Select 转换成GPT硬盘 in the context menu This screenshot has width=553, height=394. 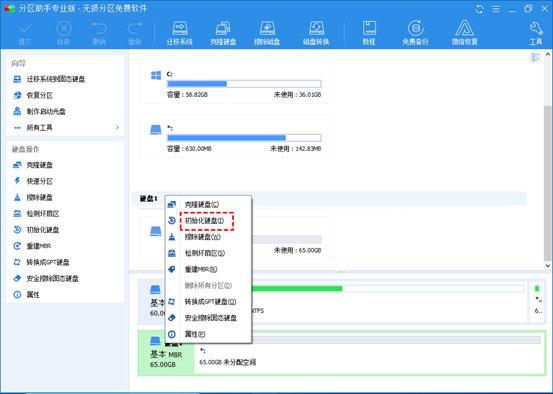click(x=211, y=302)
